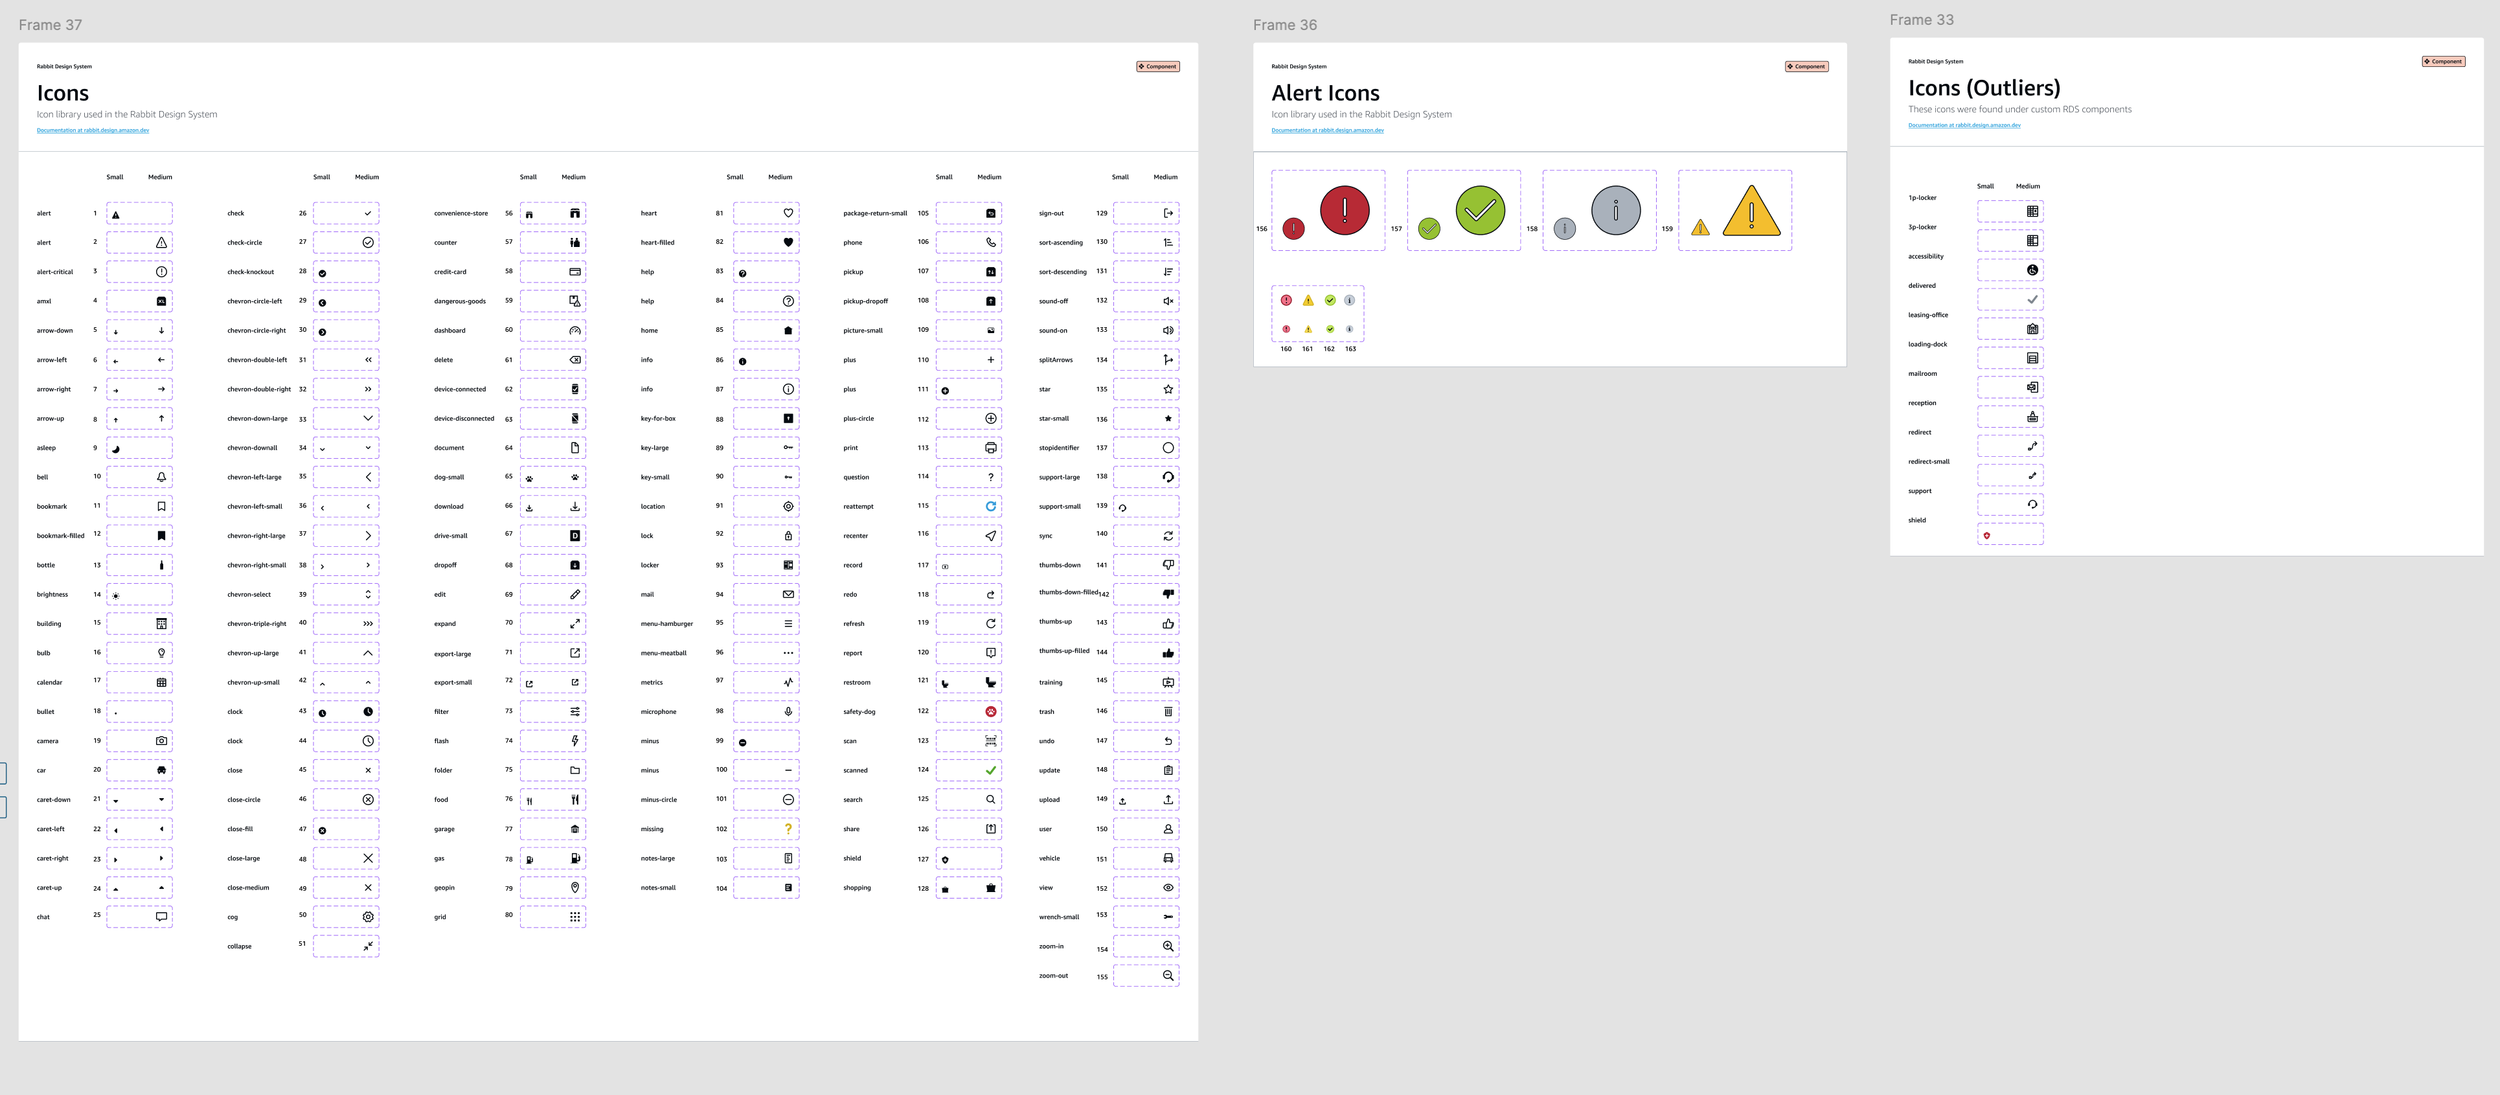Click the 'Alert Icons' heading text
Viewport: 2500px width, 1095px height.
pyautogui.click(x=1325, y=93)
